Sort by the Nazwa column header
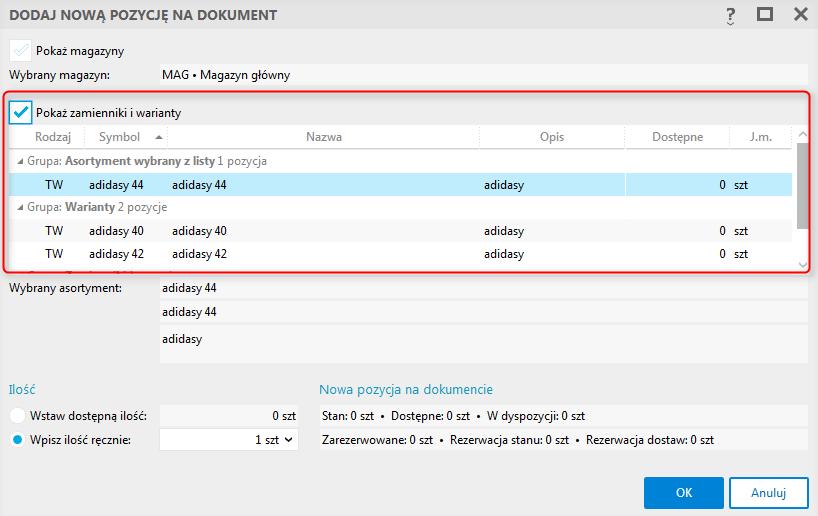This screenshot has height=516, width=818. pos(323,137)
